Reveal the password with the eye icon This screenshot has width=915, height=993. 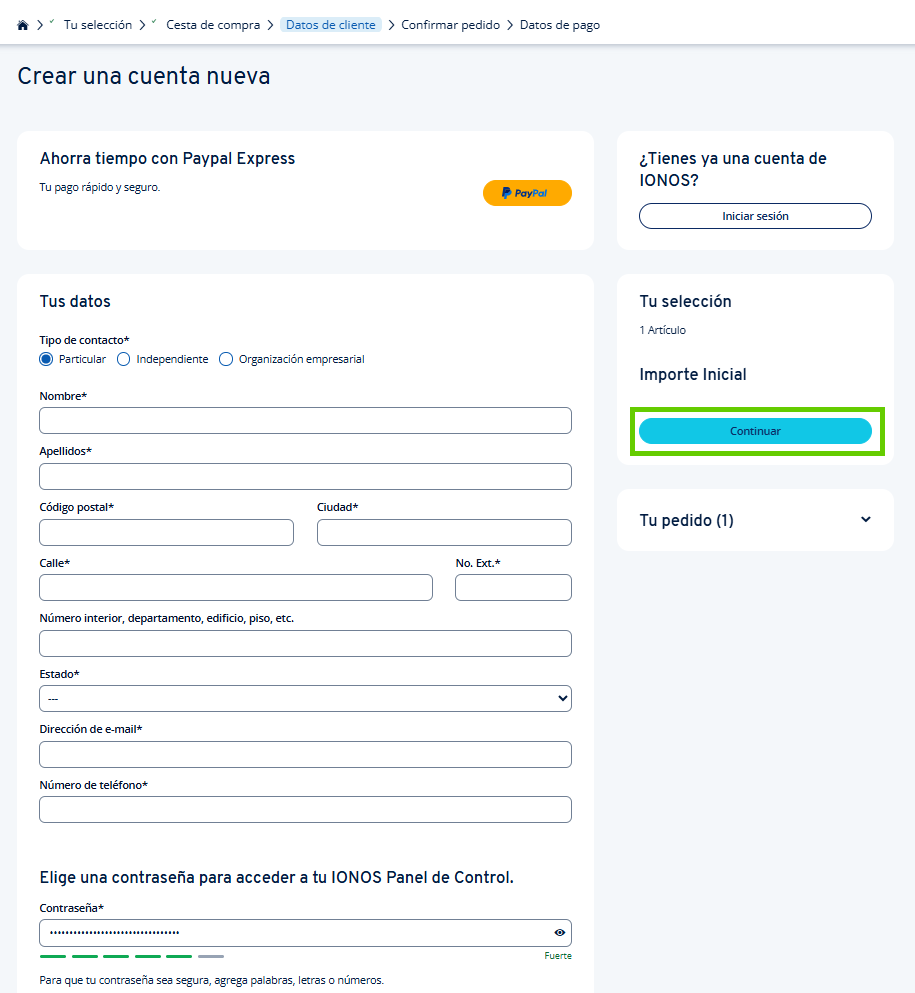(557, 932)
